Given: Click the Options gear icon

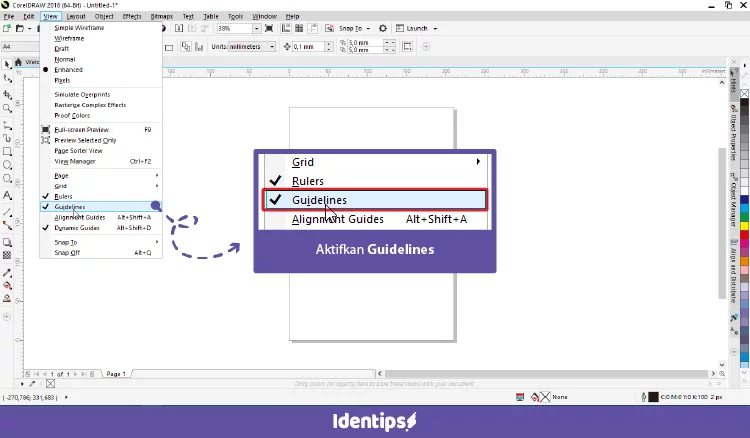Looking at the screenshot, I should [x=383, y=29].
